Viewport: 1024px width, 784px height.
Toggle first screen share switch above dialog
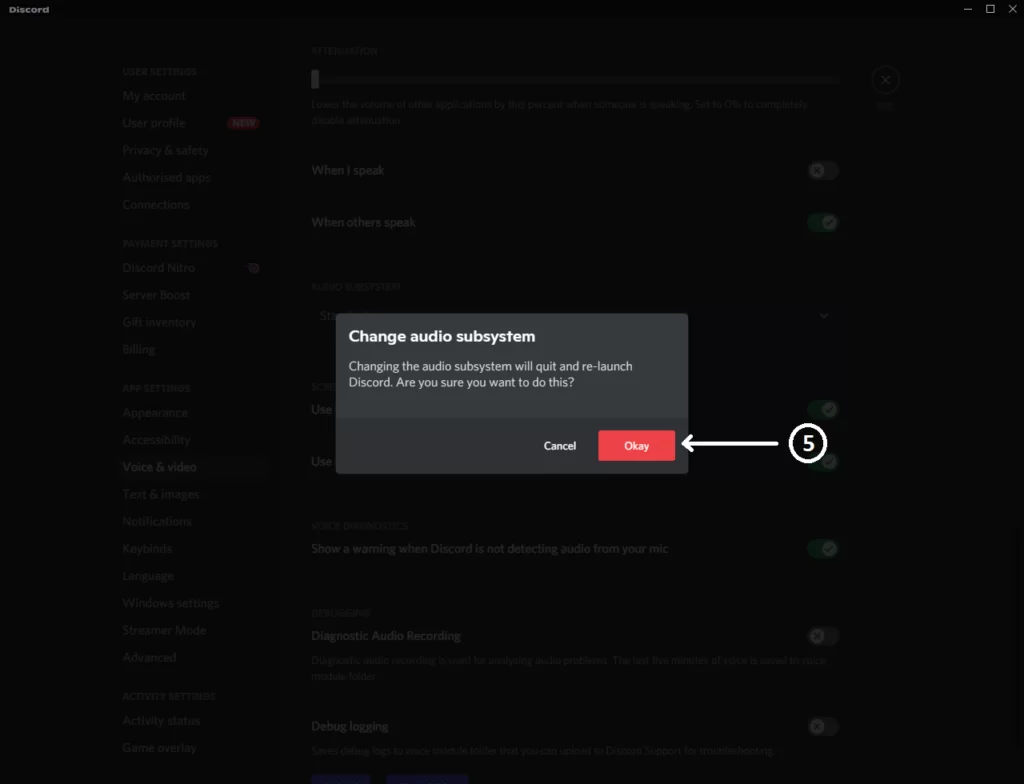coord(822,410)
